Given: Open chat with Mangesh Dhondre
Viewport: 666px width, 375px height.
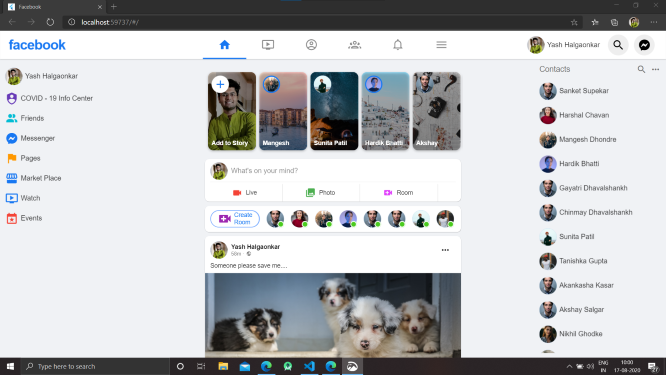Looking at the screenshot, I should point(578,139).
